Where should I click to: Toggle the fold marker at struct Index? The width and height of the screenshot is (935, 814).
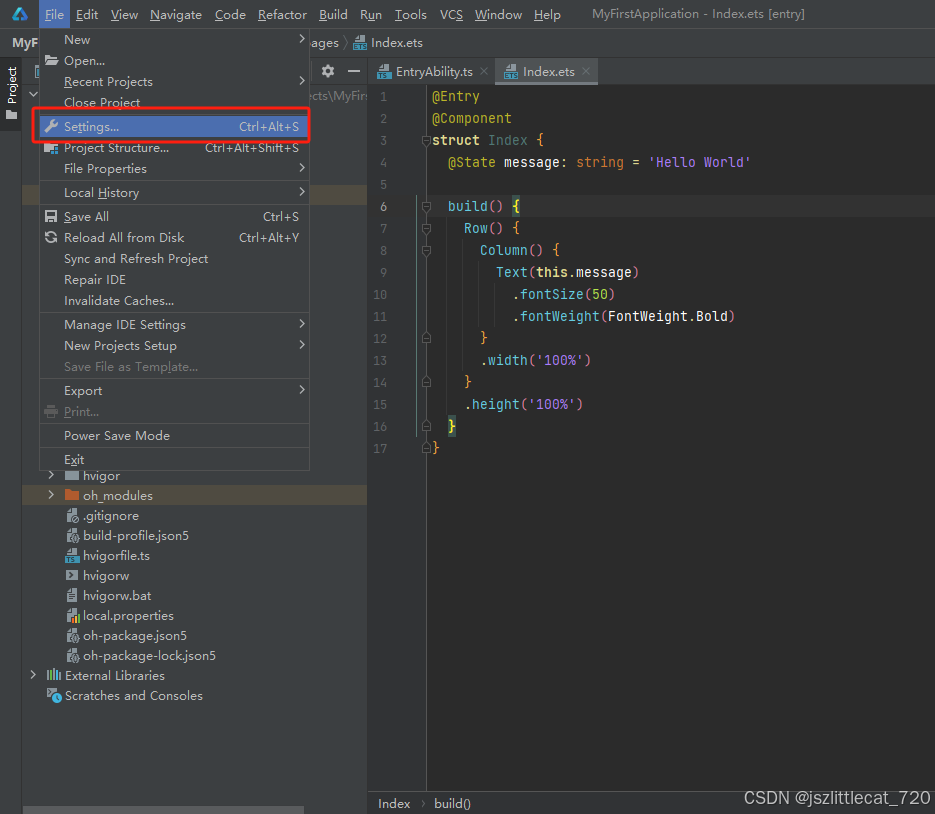click(x=426, y=141)
